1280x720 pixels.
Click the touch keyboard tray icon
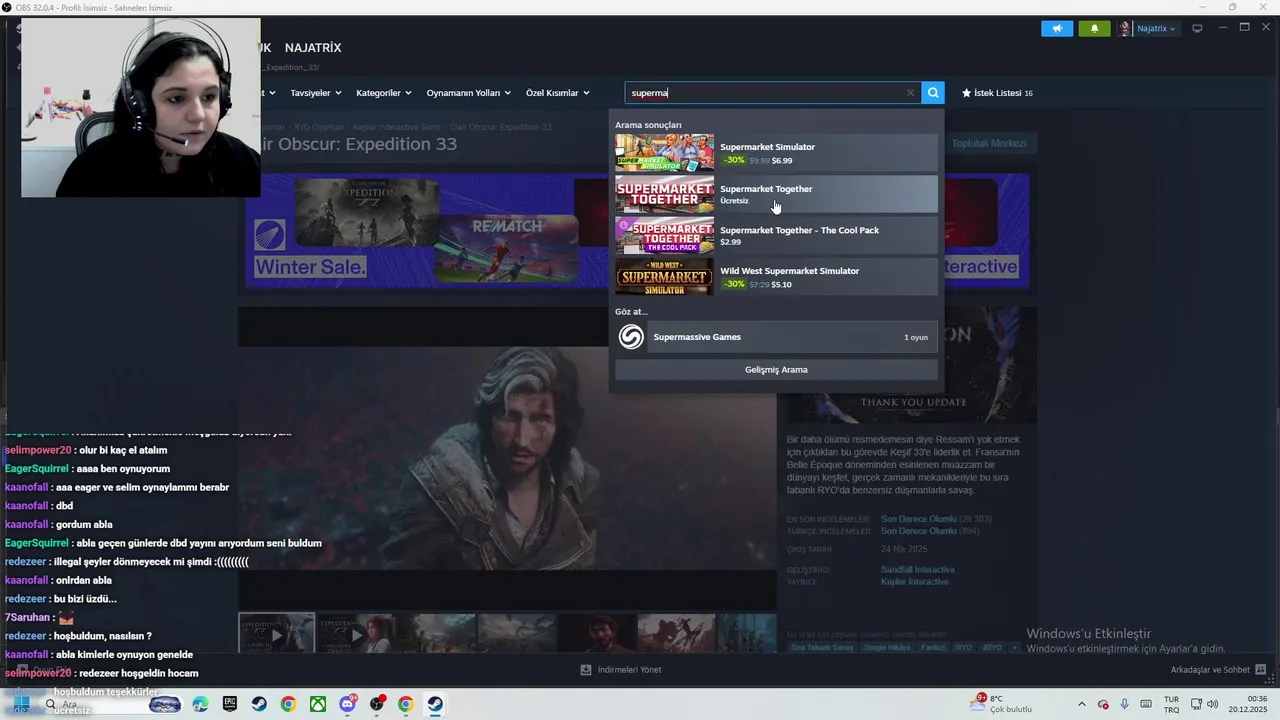click(1145, 704)
